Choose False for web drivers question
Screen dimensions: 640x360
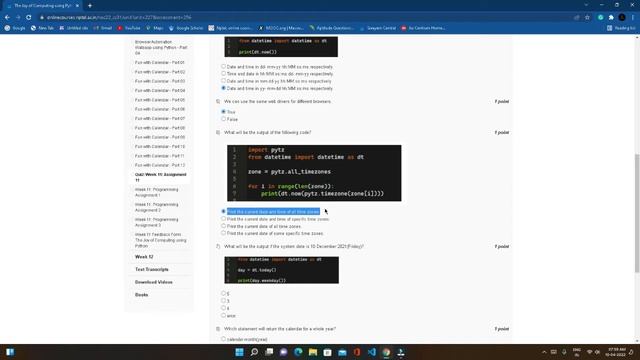[223, 119]
